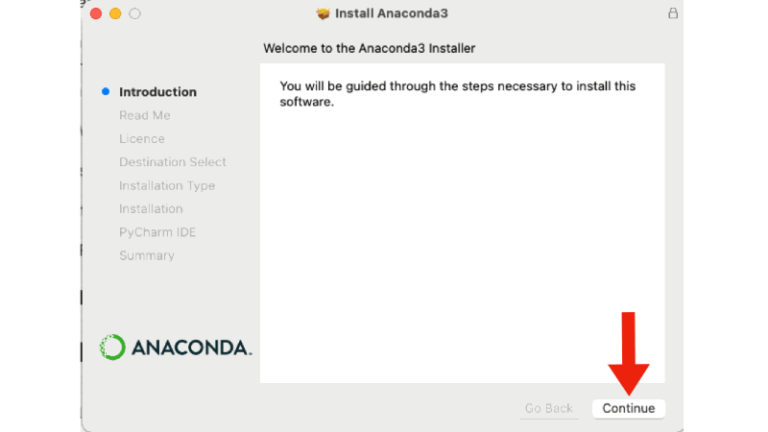Click the blue bullet next to Introduction
Viewport: 768px width, 432px height.
click(105, 91)
